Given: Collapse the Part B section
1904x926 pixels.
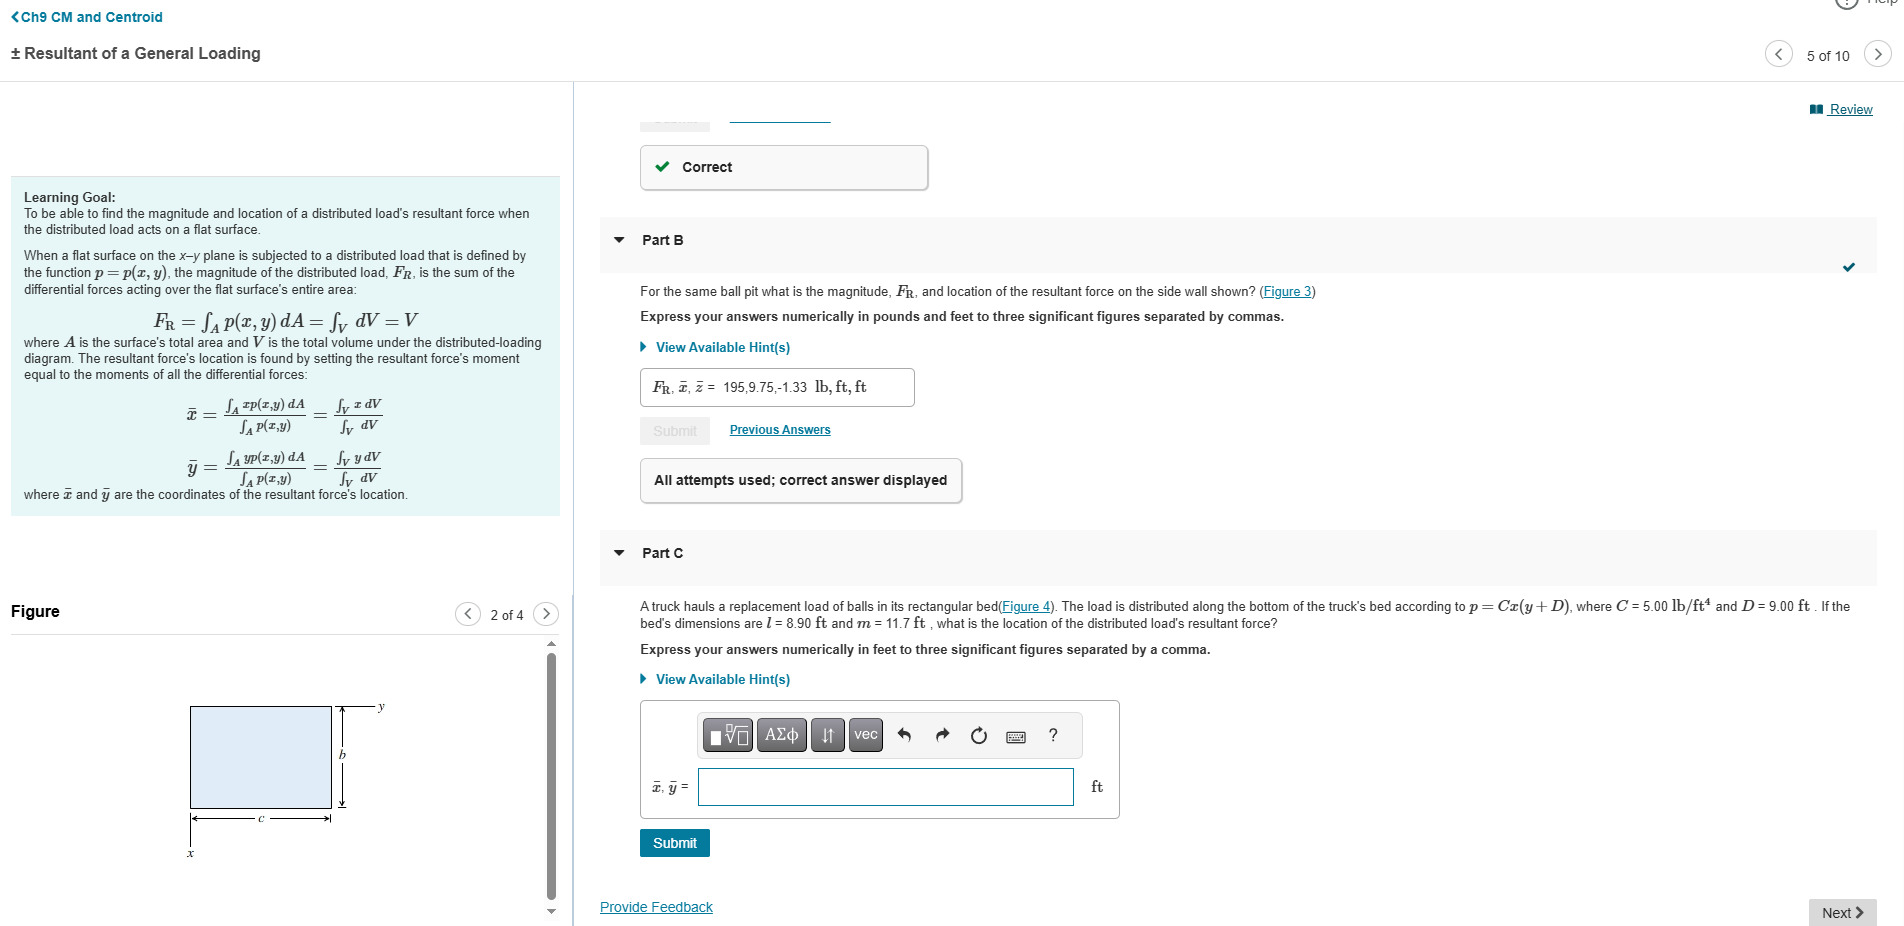Looking at the screenshot, I should 618,240.
